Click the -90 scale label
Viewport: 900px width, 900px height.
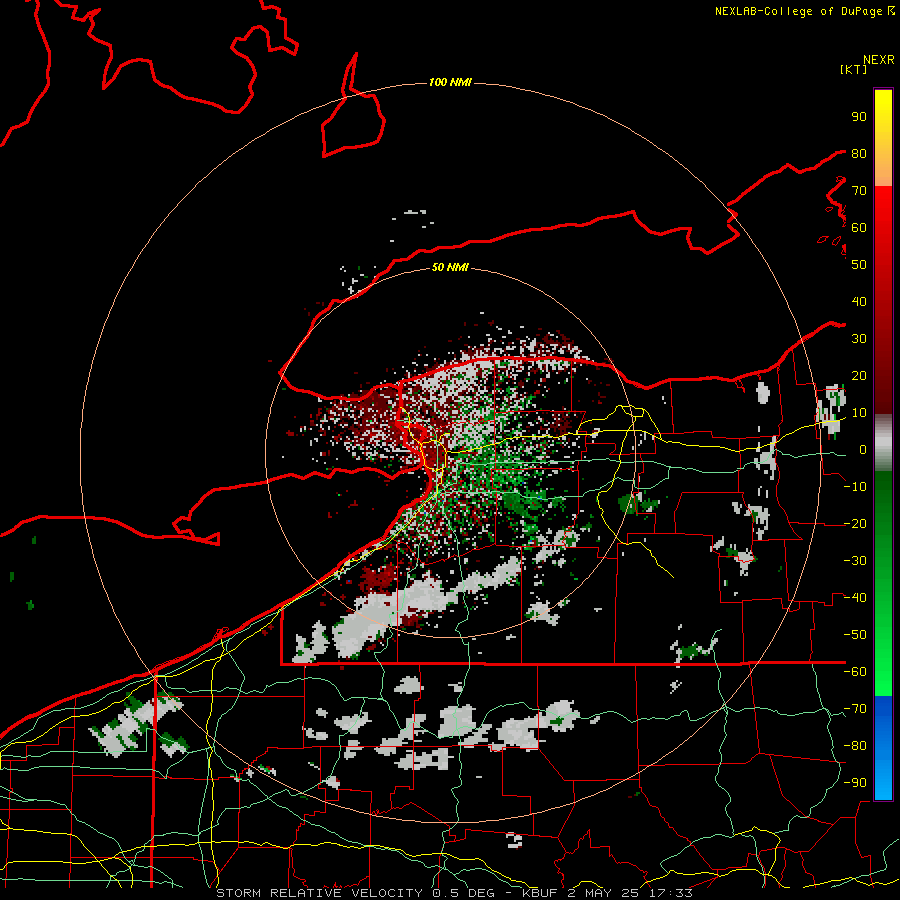[855, 783]
